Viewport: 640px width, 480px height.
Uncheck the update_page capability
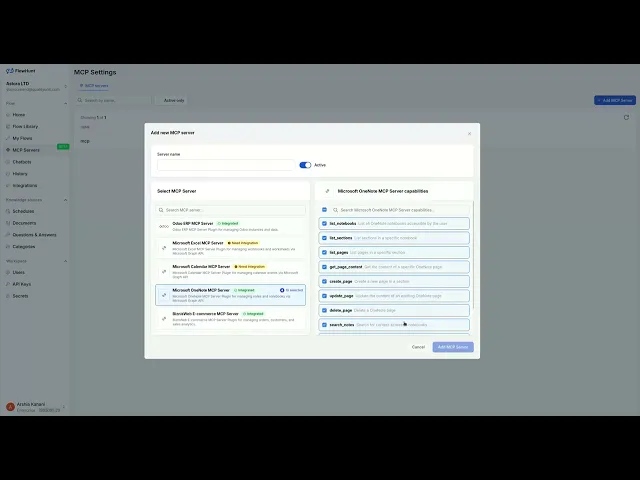pos(324,296)
